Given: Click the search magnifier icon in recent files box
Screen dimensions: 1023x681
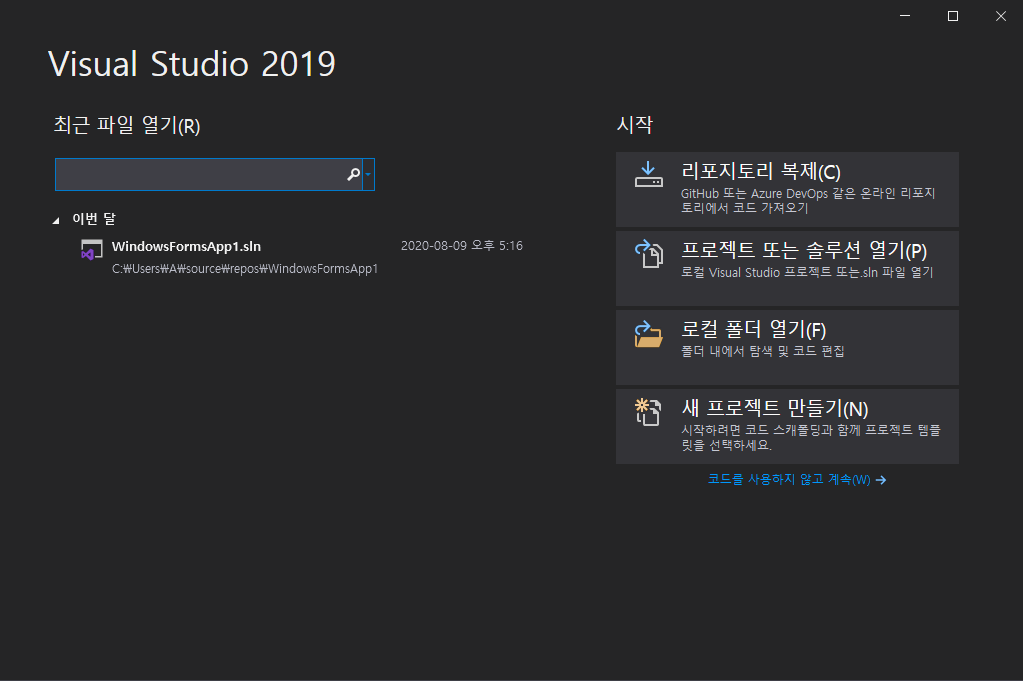Looking at the screenshot, I should click(x=353, y=174).
